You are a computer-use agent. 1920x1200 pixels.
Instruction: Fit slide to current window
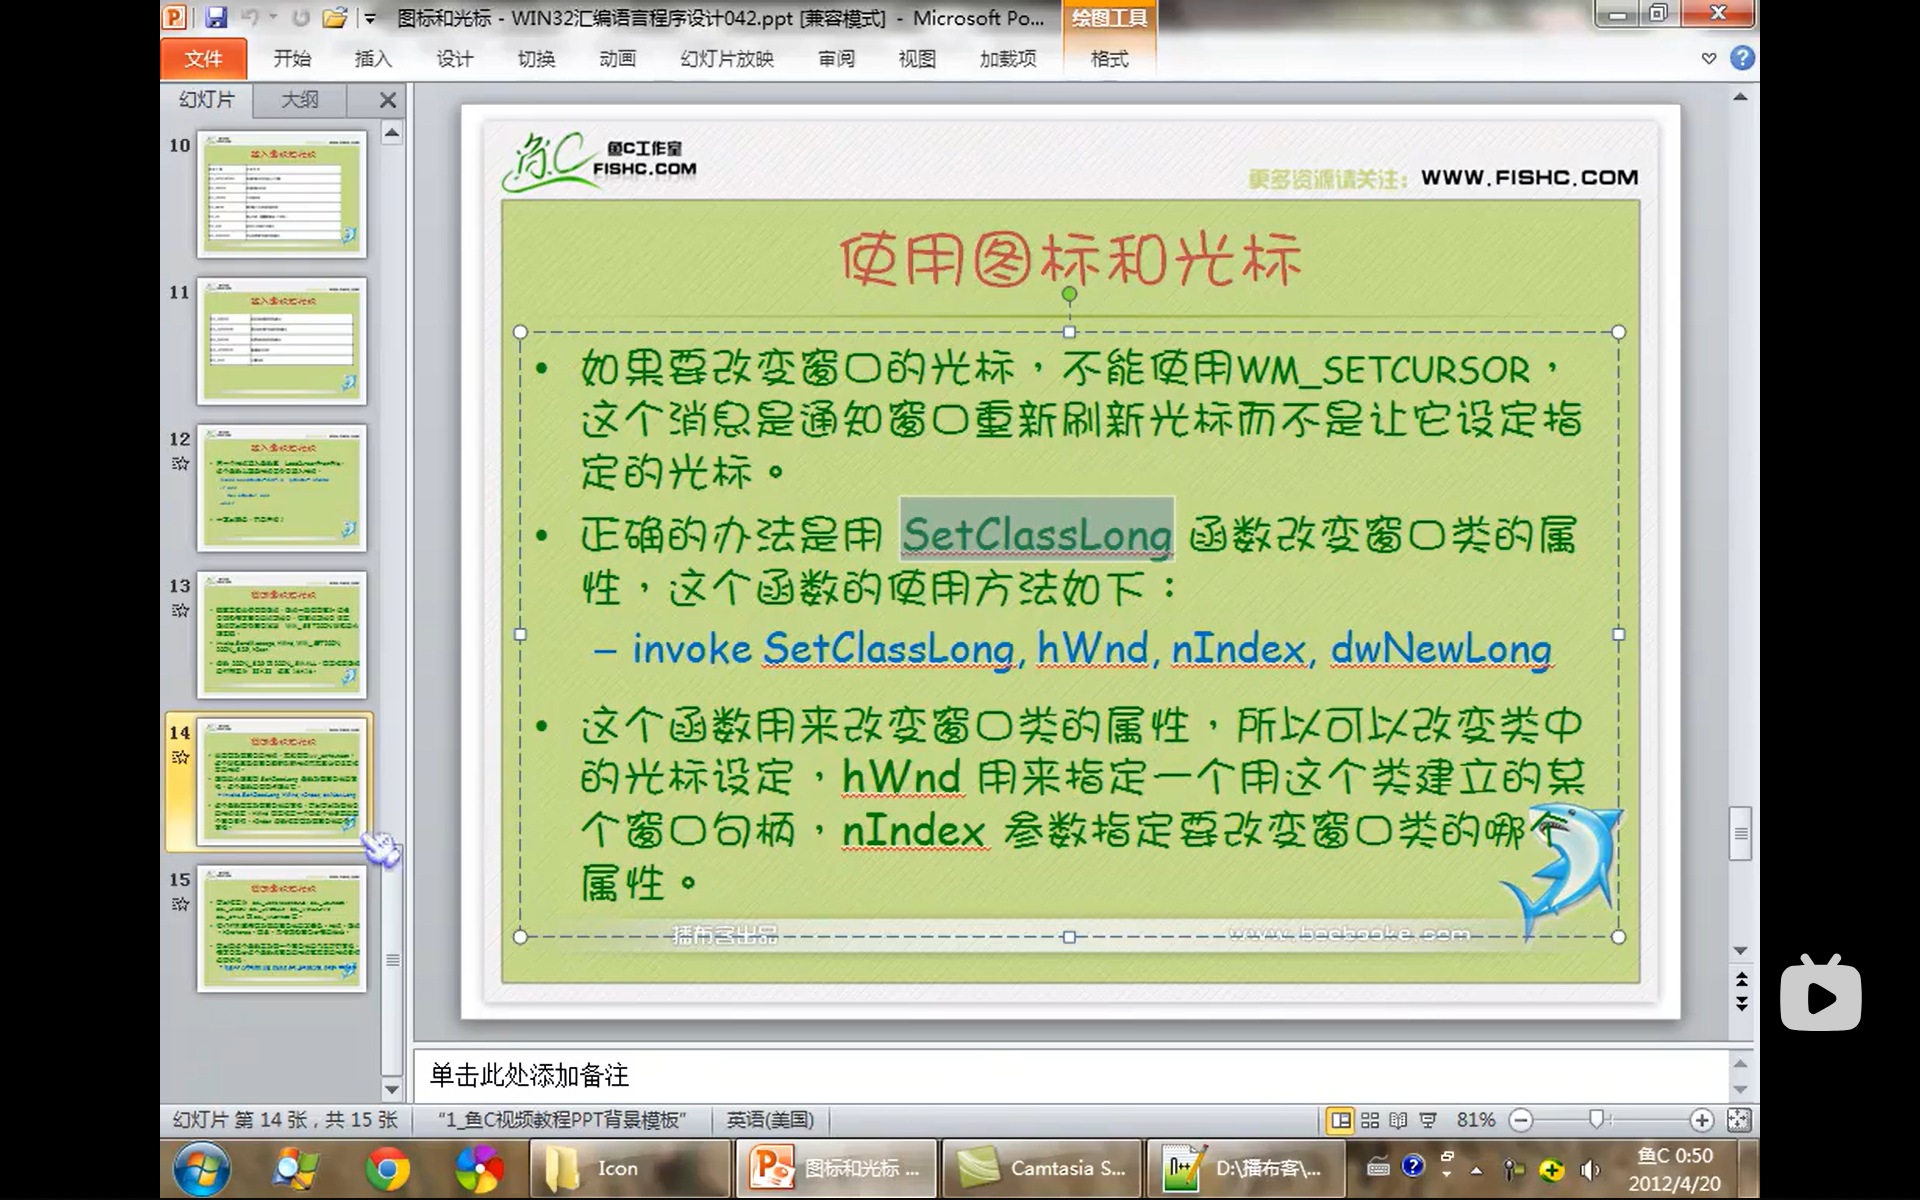coord(1739,1120)
